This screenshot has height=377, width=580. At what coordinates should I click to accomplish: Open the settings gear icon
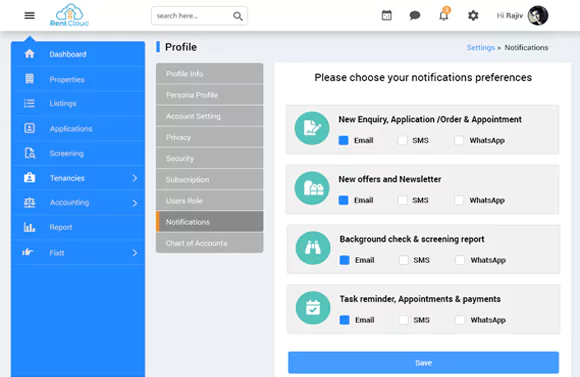pyautogui.click(x=473, y=16)
